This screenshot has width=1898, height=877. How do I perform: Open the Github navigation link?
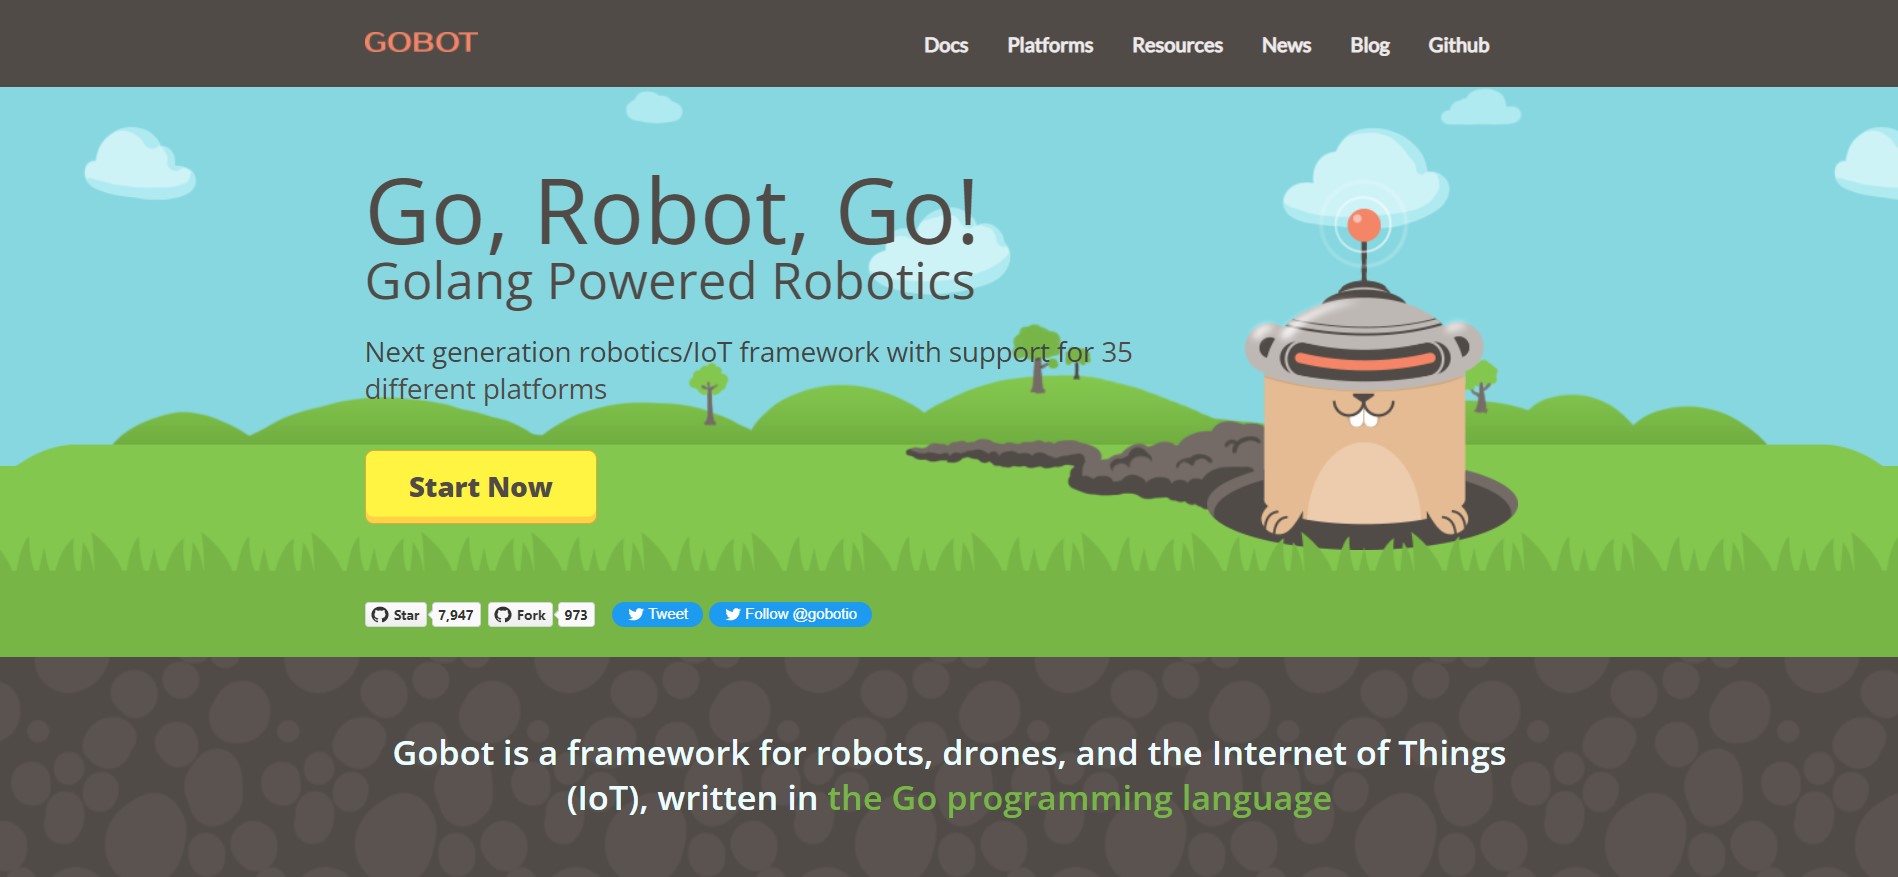tap(1458, 45)
